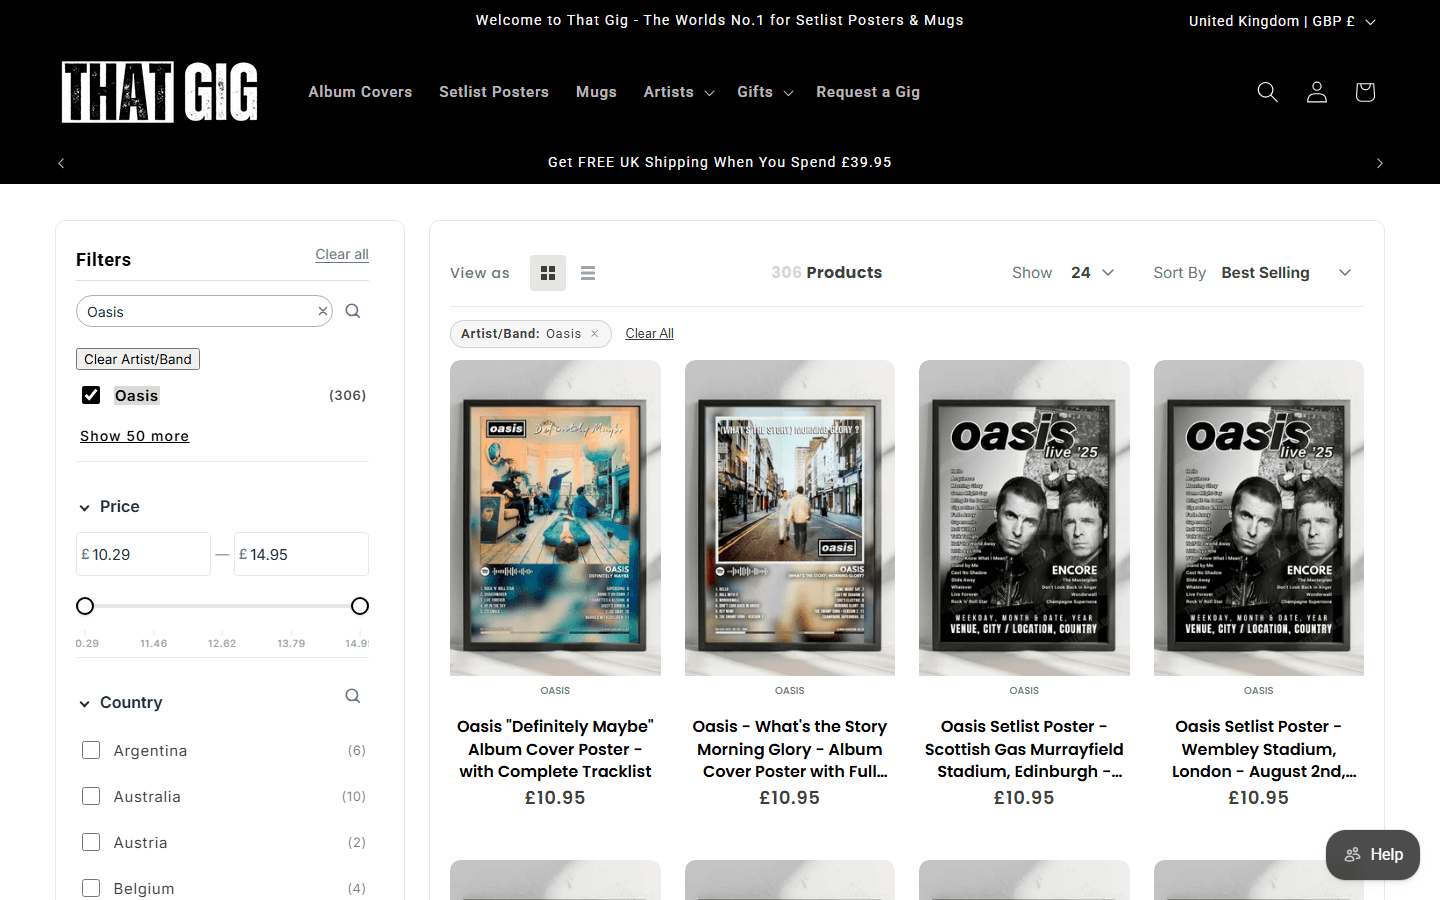Switch to grid view
Image resolution: width=1440 pixels, height=900 pixels.
[x=548, y=273]
